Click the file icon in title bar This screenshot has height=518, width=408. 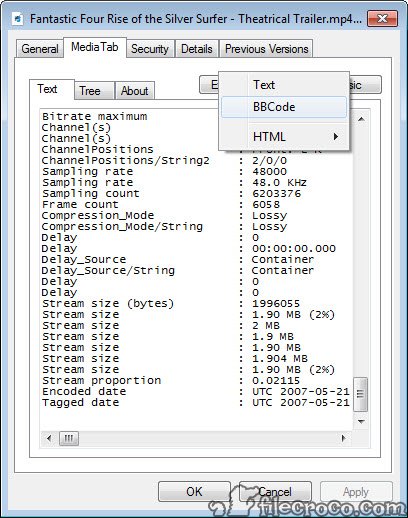click(x=18, y=19)
